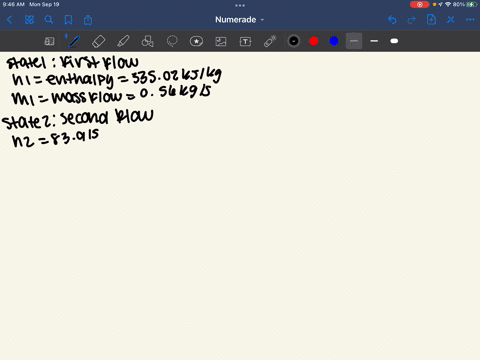Tap the red screen recording indicator
The height and width of the screenshot is (360, 480).
[x=419, y=4]
